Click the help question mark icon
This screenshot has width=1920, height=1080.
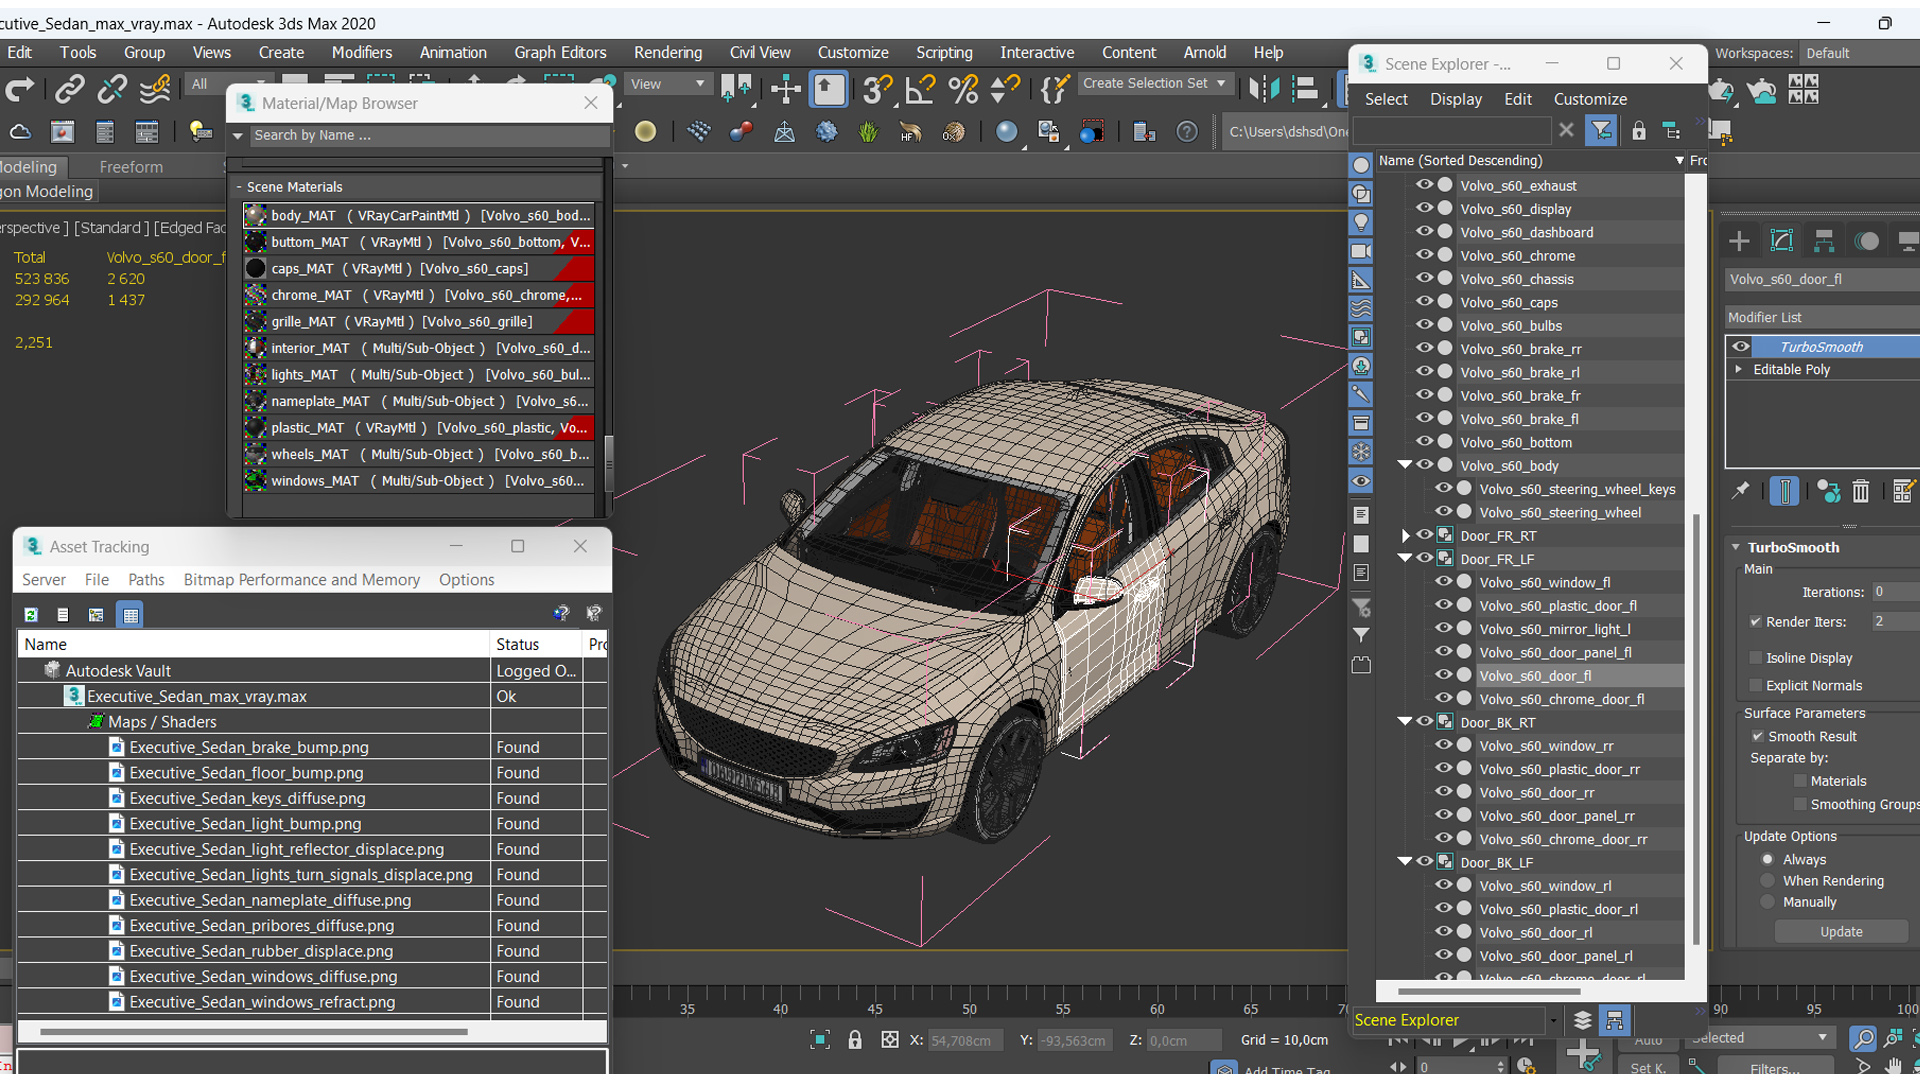[1186, 132]
